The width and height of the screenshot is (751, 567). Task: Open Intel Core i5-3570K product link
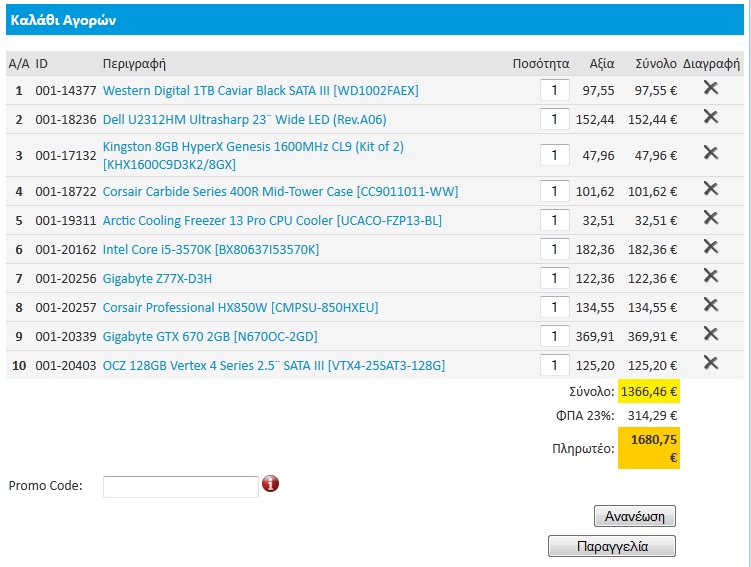click(211, 249)
